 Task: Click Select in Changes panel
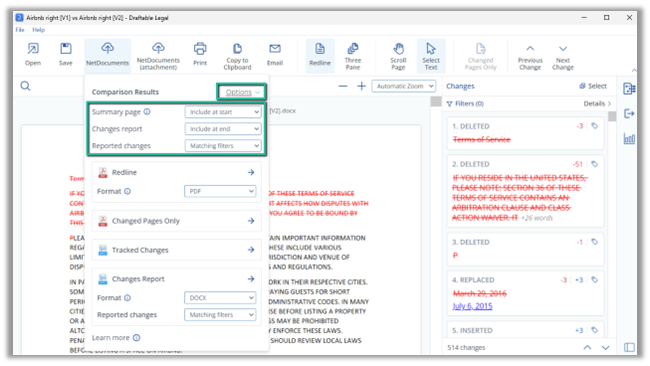[x=593, y=86]
